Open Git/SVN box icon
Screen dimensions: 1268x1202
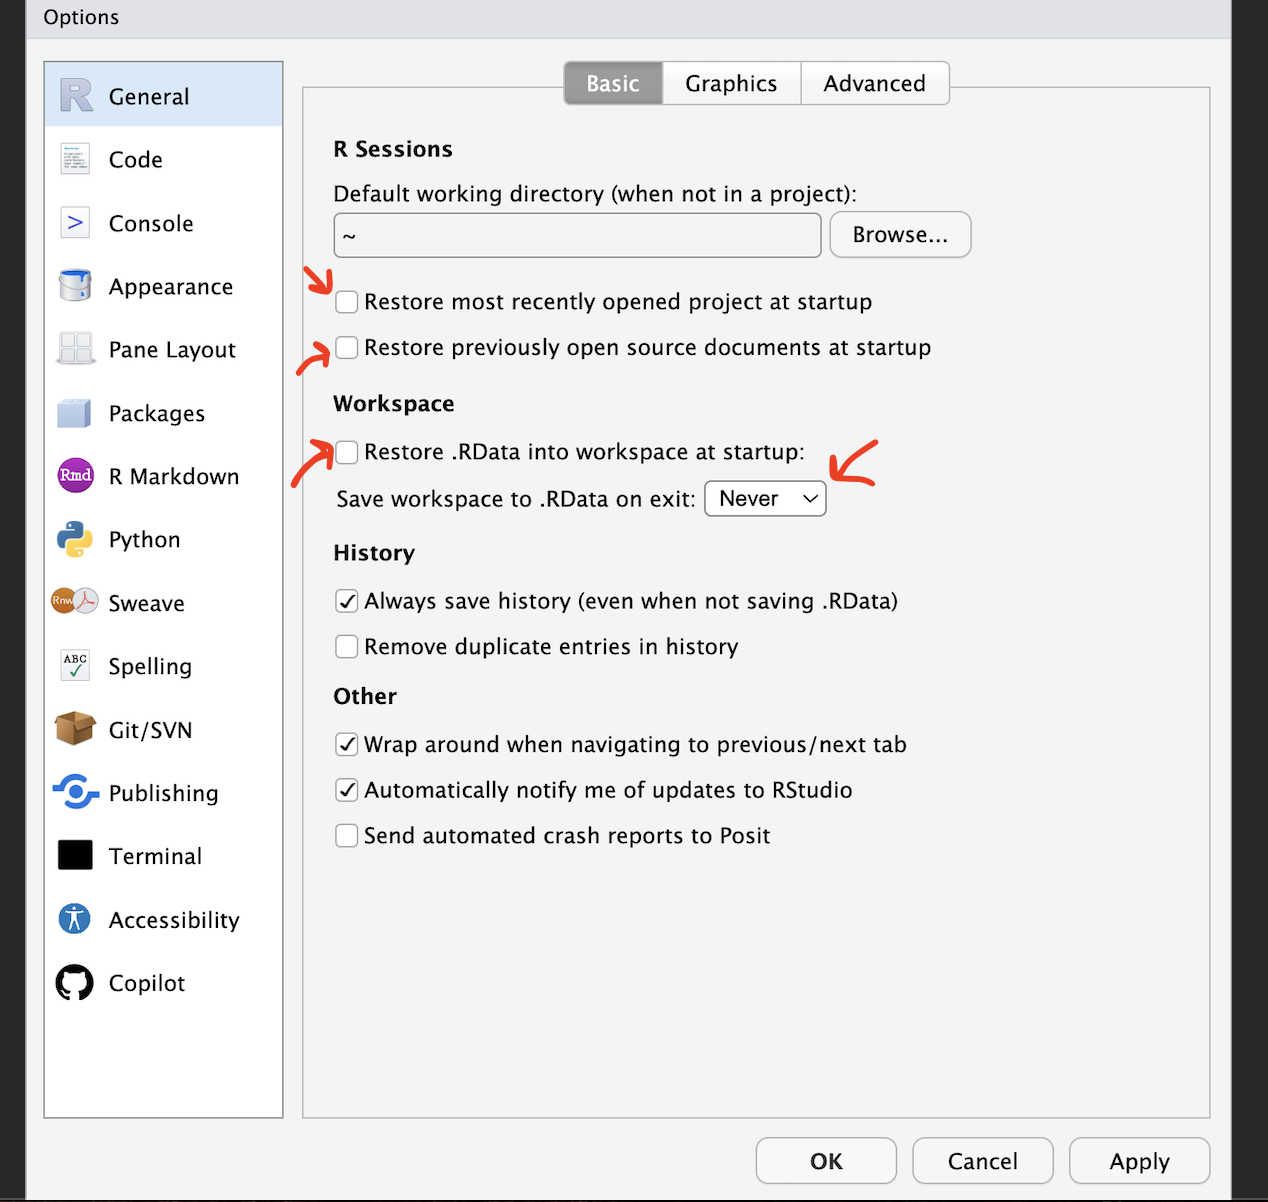pyautogui.click(x=75, y=730)
